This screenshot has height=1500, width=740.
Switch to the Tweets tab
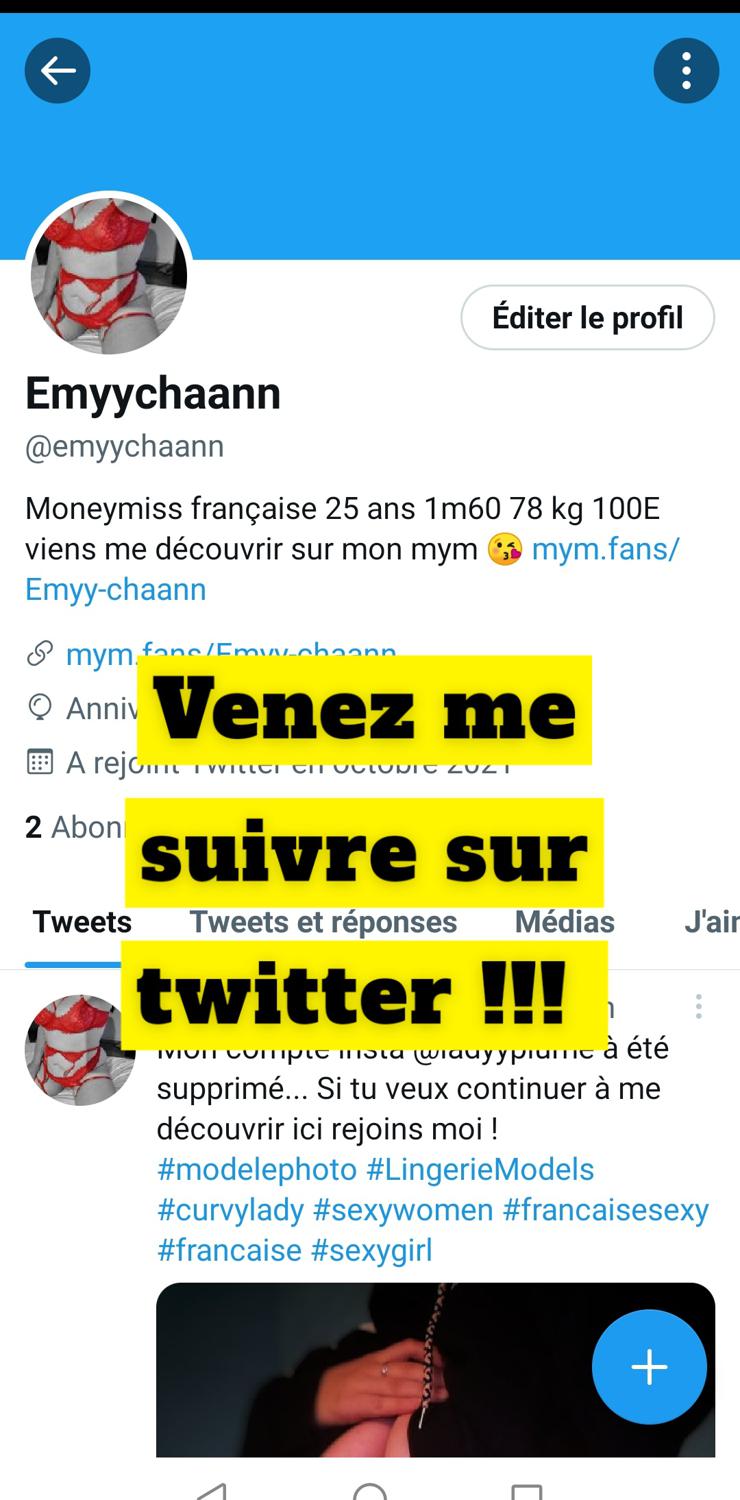coord(82,922)
